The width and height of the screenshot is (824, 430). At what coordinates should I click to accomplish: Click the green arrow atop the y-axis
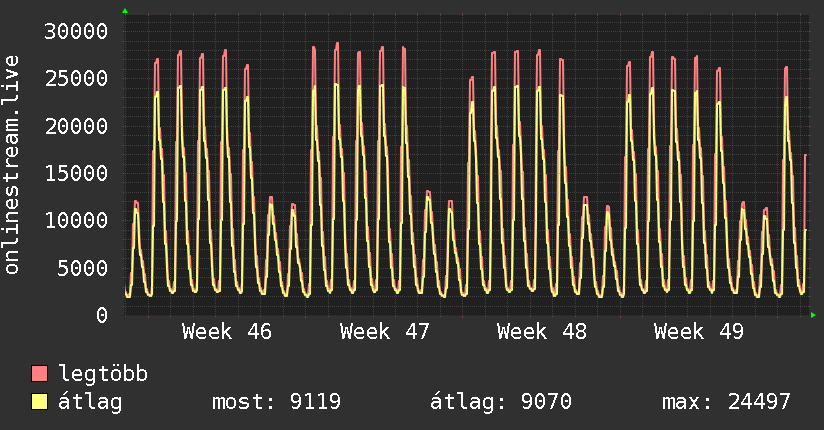[x=125, y=10]
